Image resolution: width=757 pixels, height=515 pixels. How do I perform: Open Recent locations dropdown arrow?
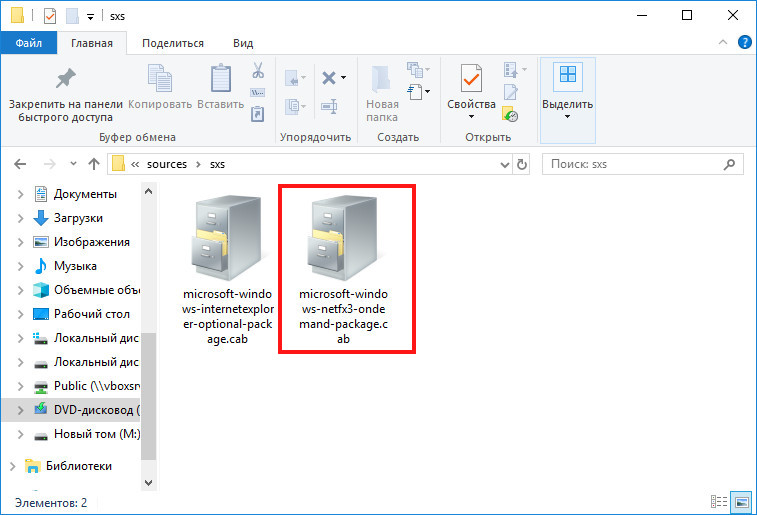coord(73,164)
